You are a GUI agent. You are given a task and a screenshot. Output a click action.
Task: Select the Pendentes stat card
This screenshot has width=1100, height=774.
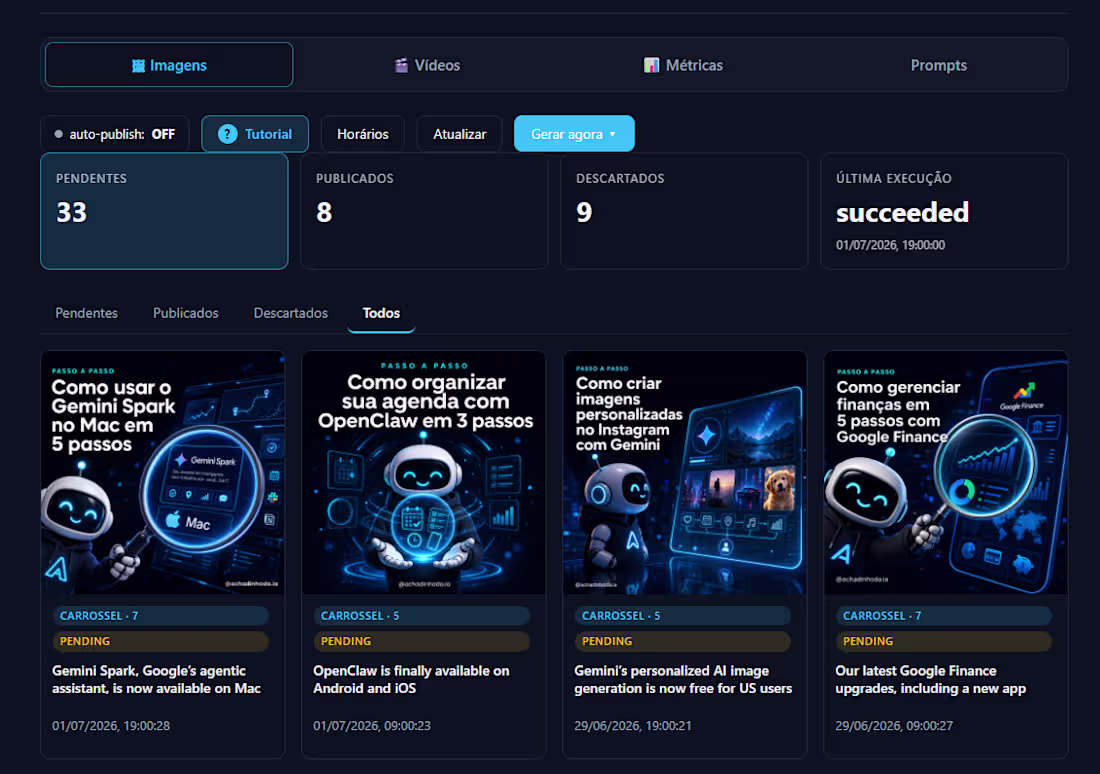pyautogui.click(x=164, y=211)
